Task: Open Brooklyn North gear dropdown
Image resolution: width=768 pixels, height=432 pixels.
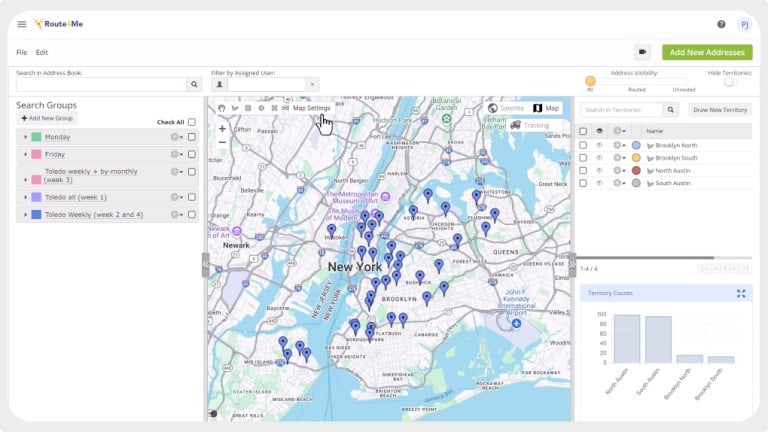Action: [619, 145]
